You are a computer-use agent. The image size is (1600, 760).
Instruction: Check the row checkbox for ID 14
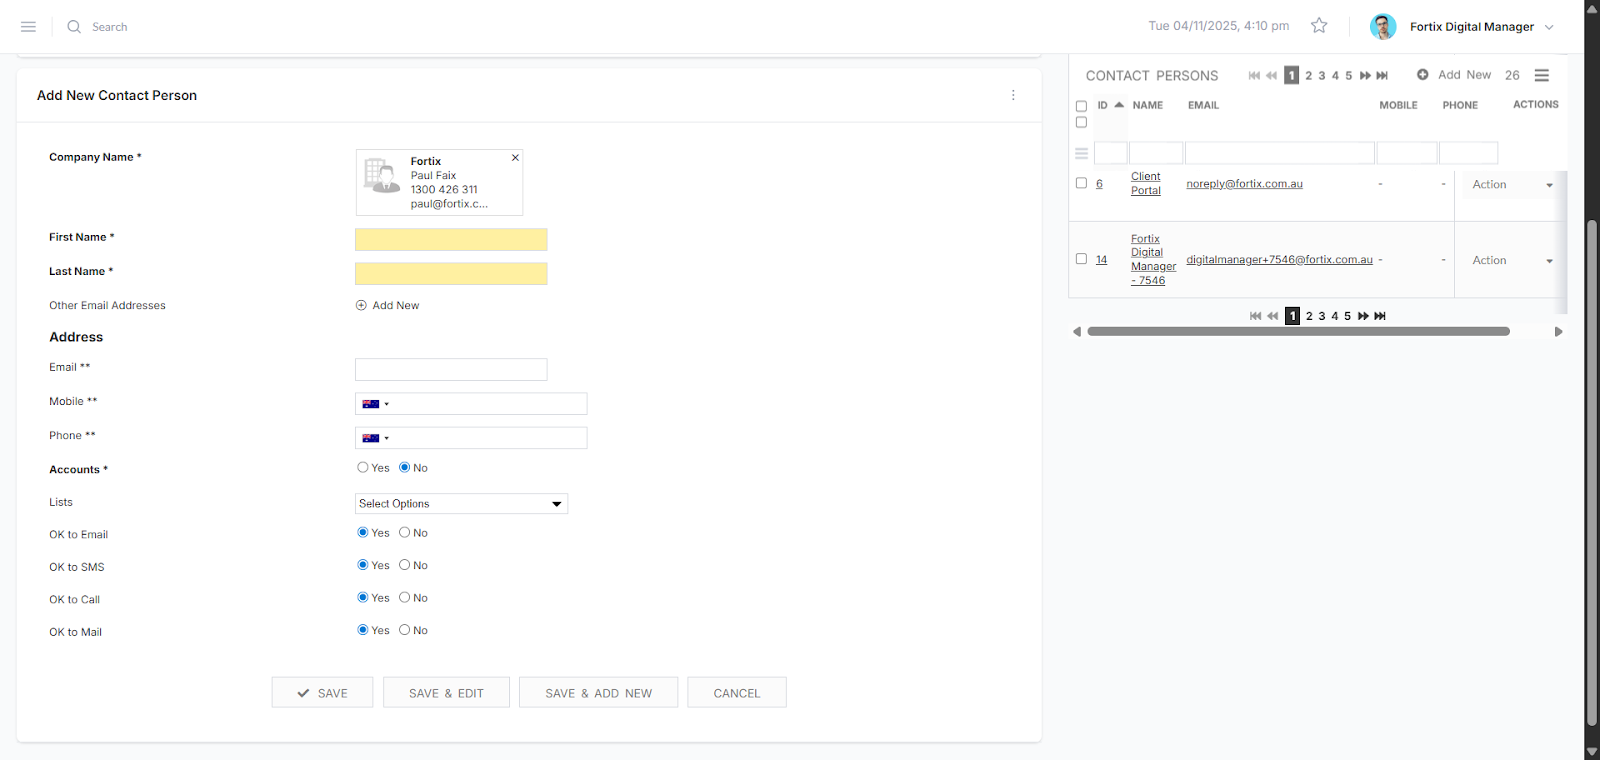tap(1081, 259)
